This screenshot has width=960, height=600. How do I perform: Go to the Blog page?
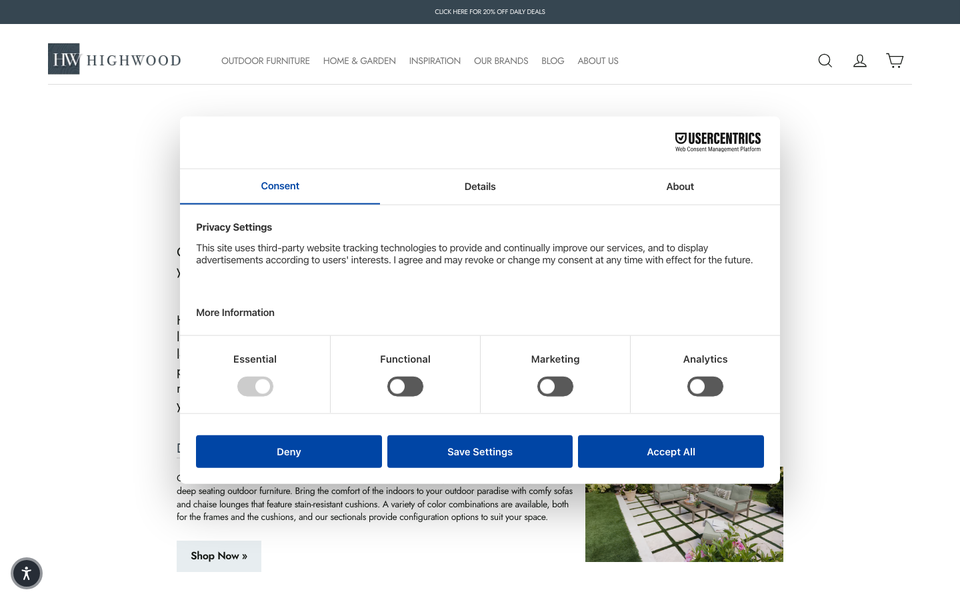[x=552, y=61]
